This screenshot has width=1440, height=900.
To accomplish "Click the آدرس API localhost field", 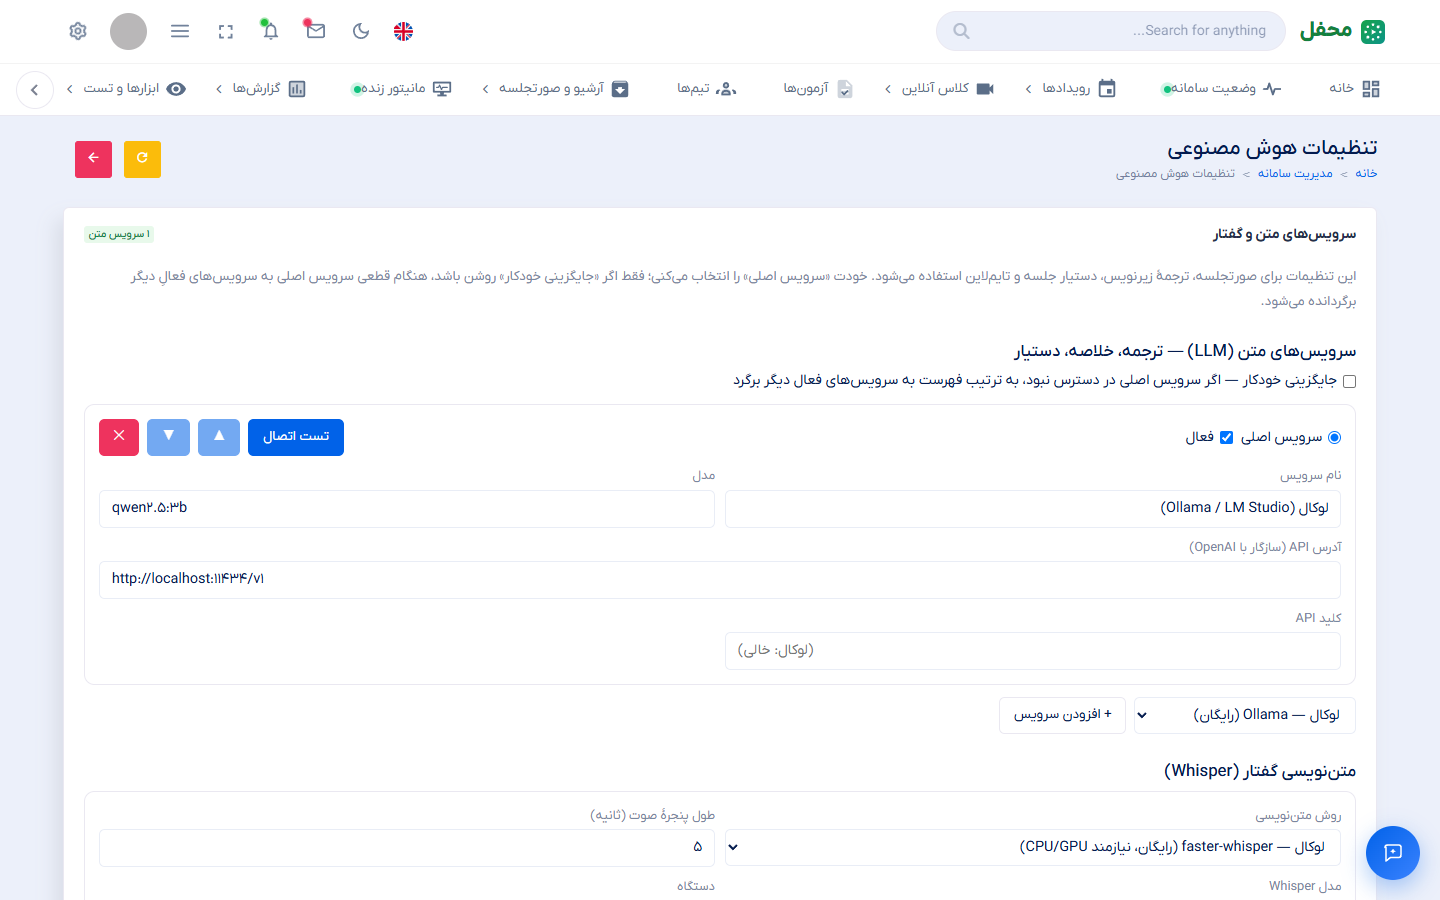I will pos(720,580).
